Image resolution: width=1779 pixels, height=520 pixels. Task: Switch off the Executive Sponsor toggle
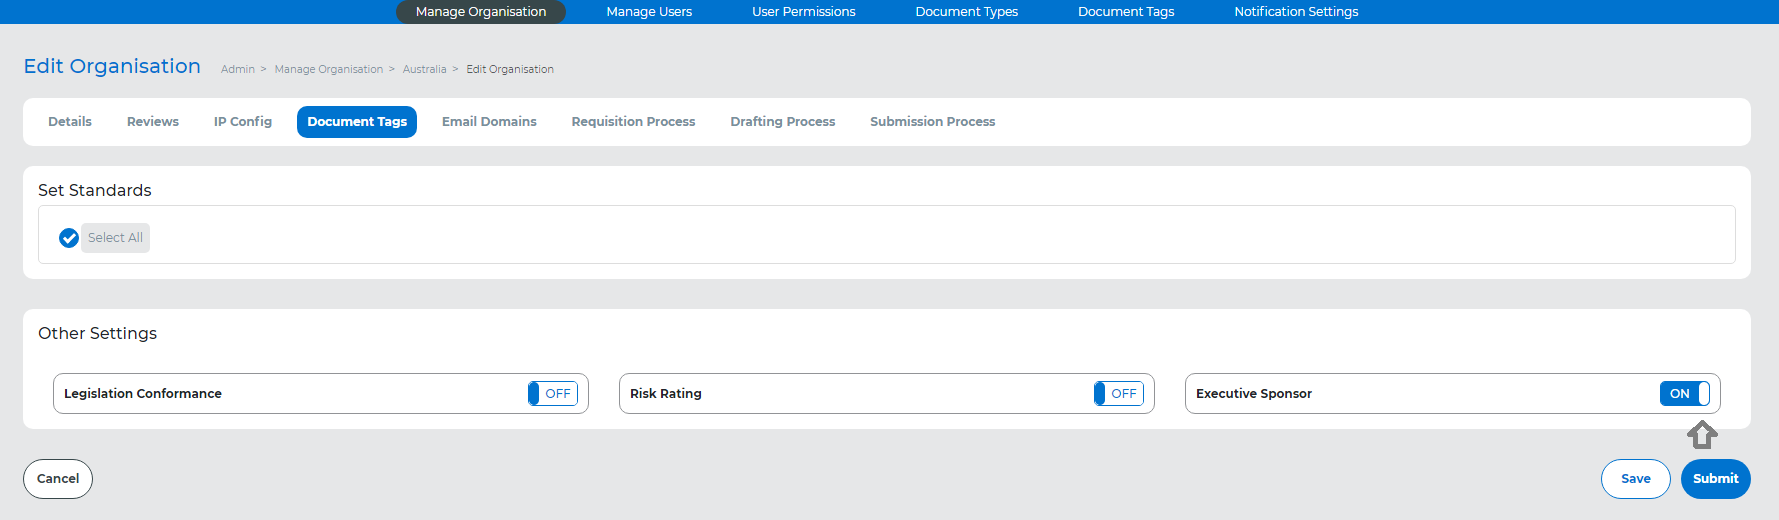click(1685, 394)
